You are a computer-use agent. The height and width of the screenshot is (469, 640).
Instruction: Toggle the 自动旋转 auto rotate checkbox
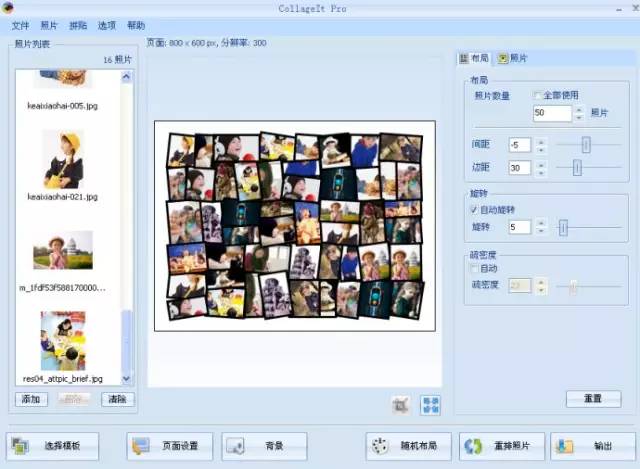pos(474,210)
